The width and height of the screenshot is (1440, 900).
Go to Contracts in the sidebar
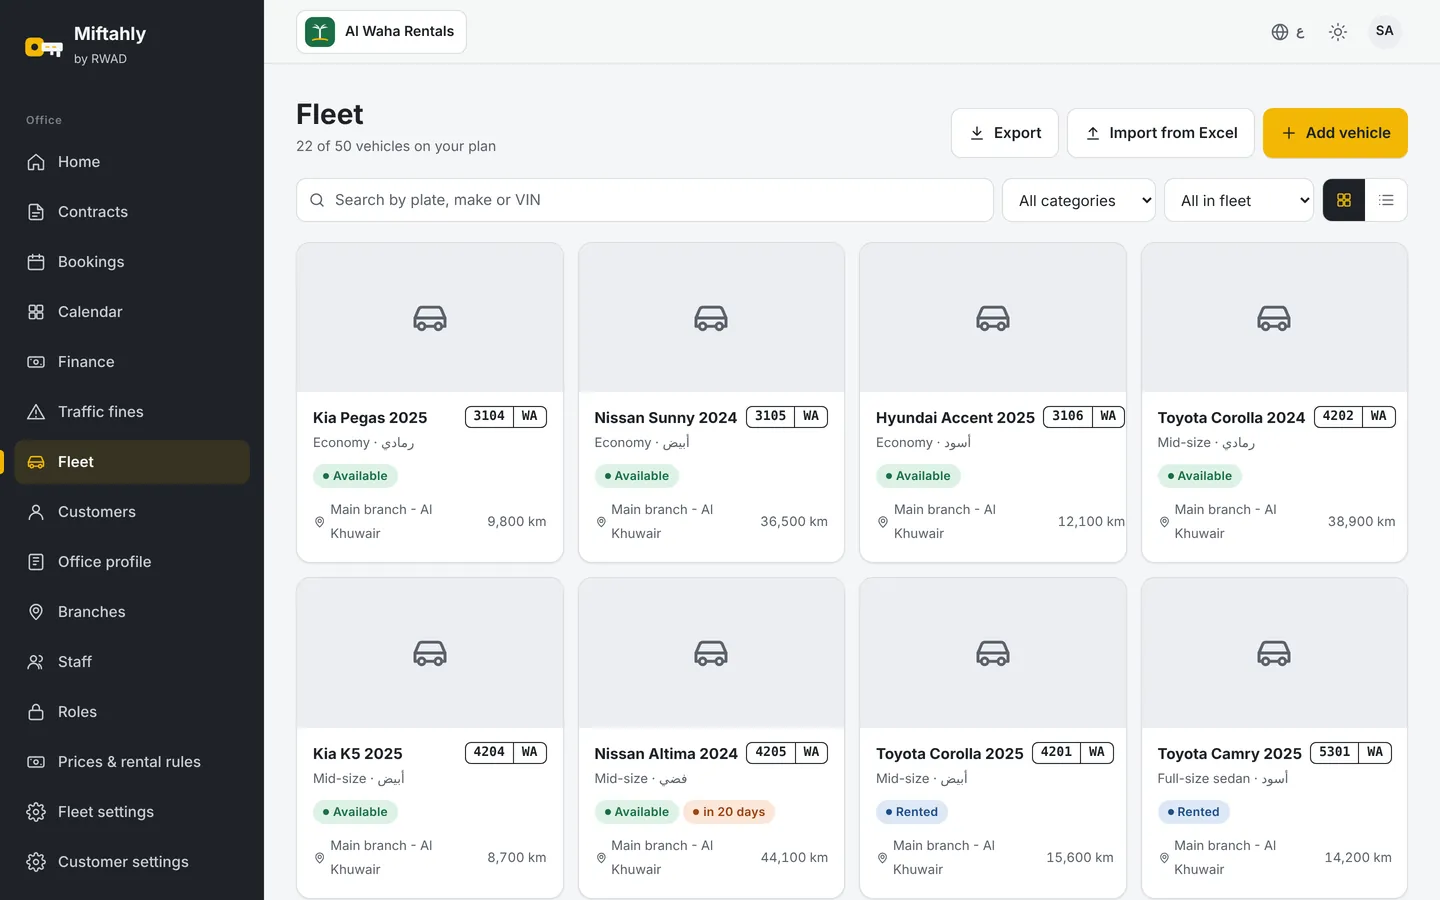click(132, 212)
